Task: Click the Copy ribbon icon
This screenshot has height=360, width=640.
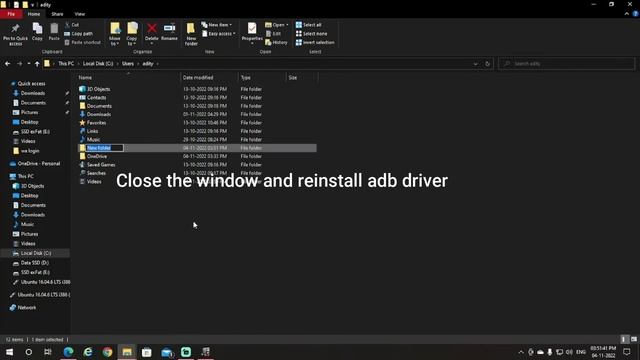Action: click(37, 29)
